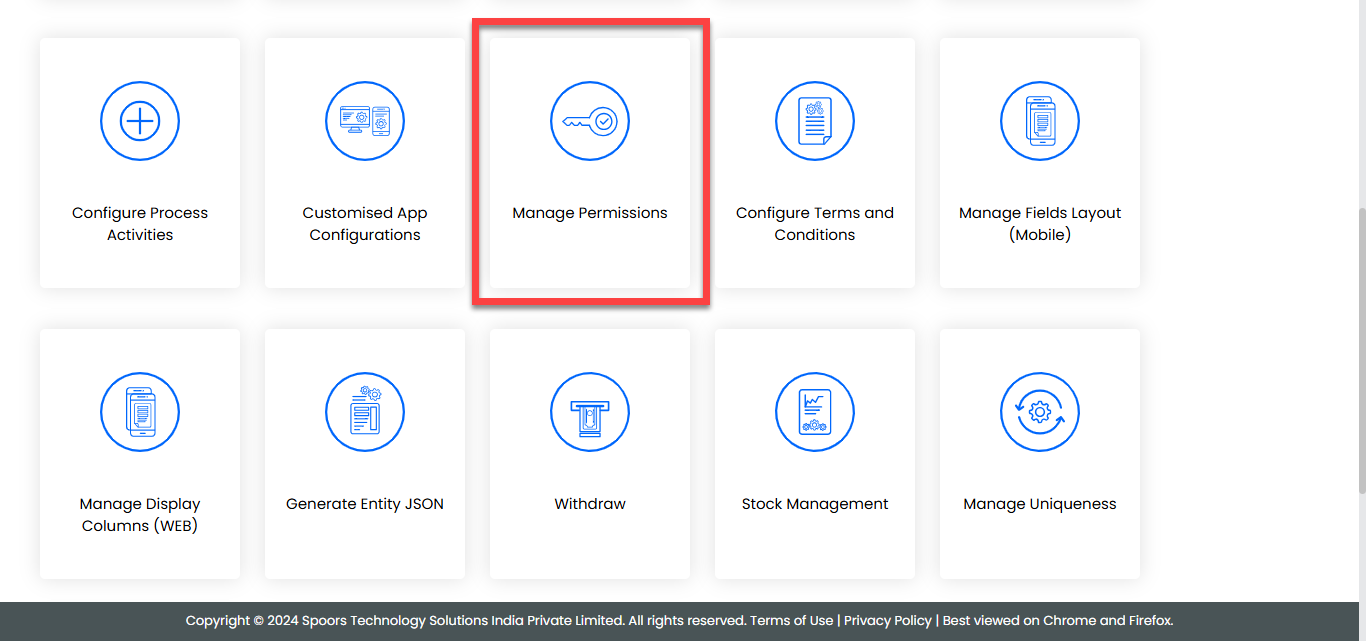Click the Manage Permissions key icon
The width and height of the screenshot is (1366, 641).
point(590,121)
